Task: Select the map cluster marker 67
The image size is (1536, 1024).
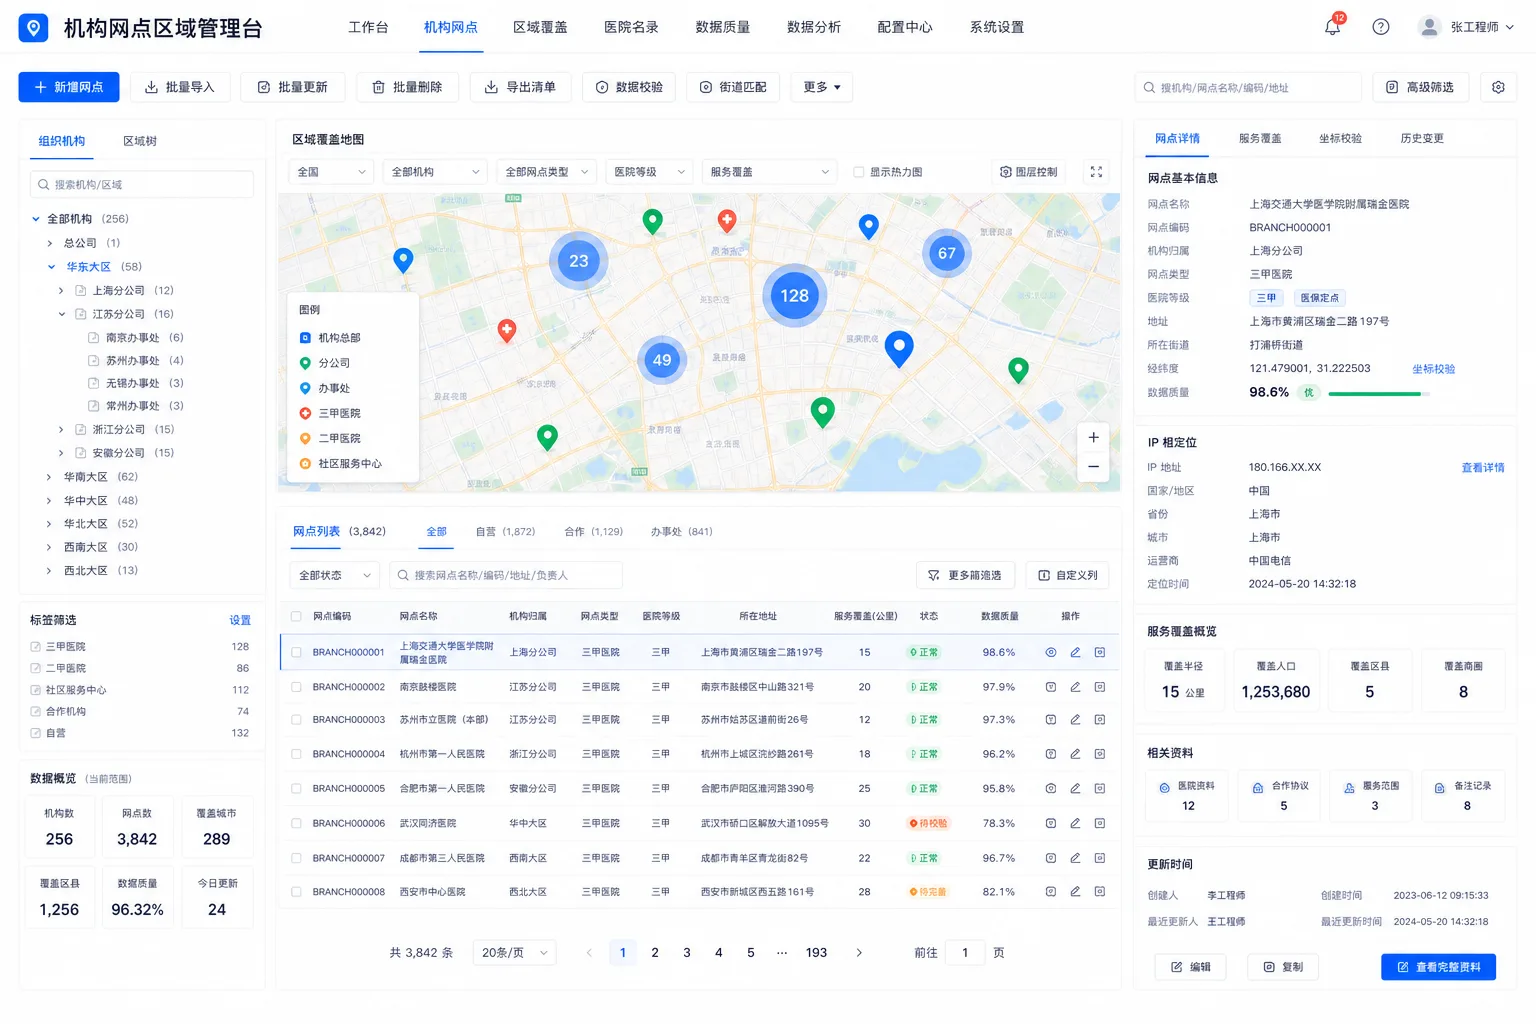Action: [946, 253]
